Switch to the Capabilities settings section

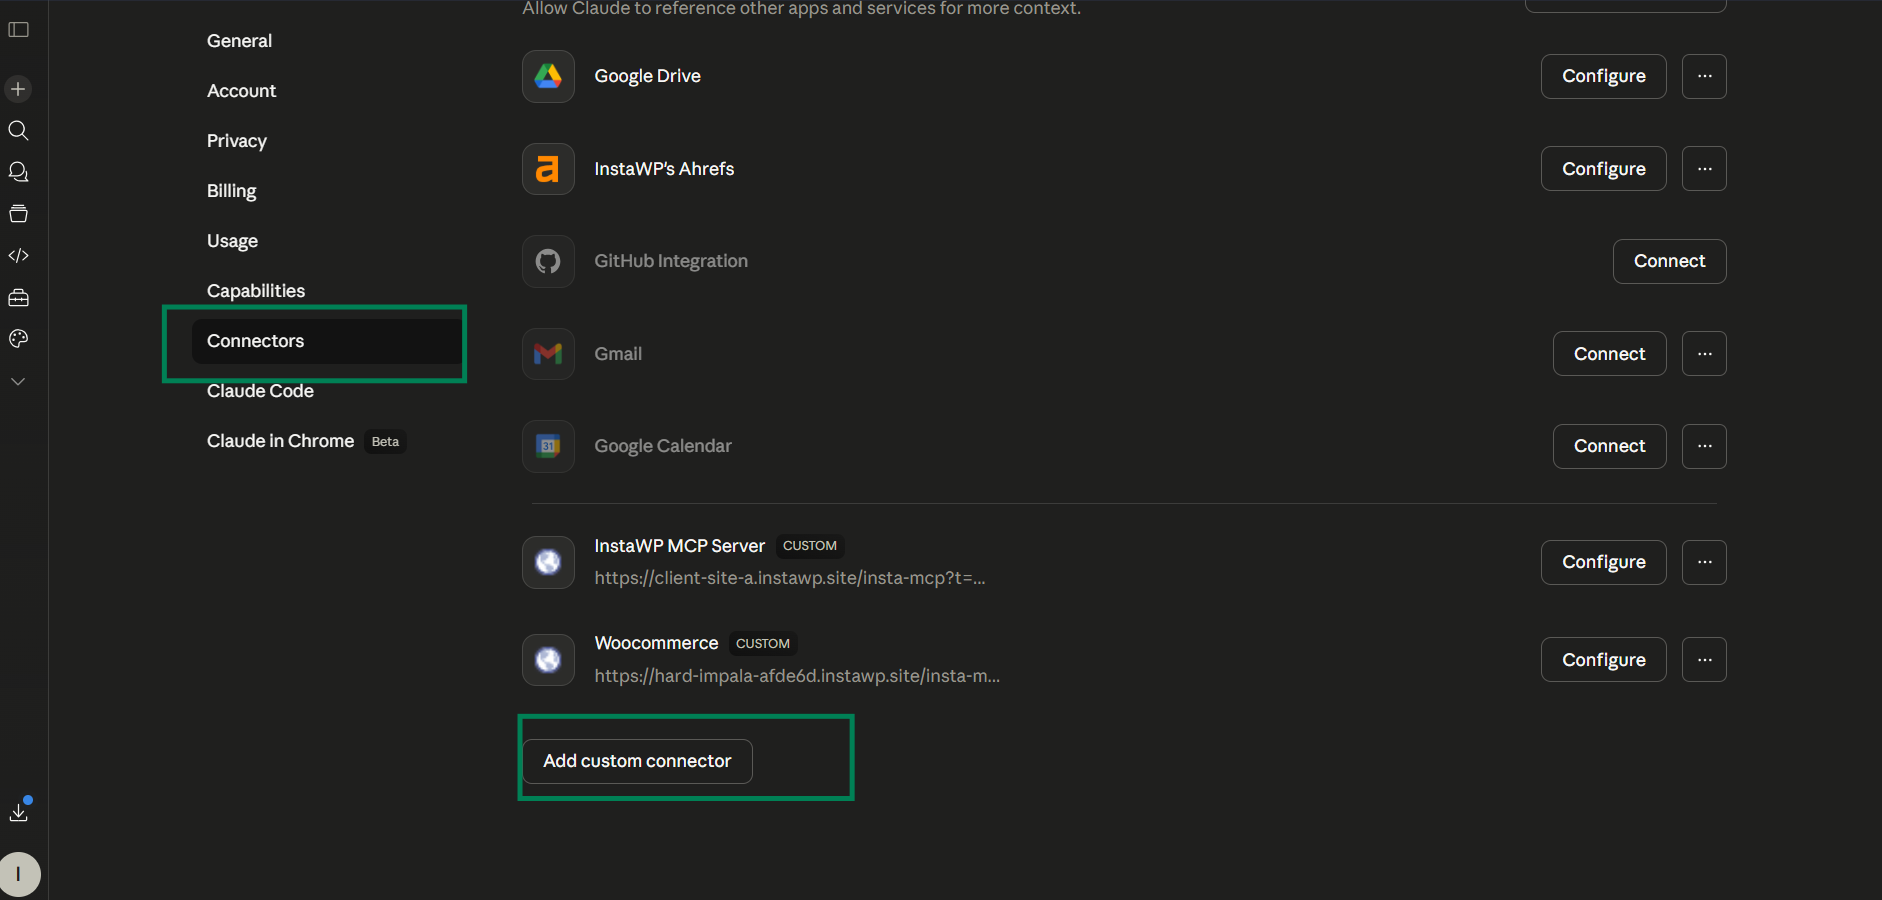click(256, 291)
